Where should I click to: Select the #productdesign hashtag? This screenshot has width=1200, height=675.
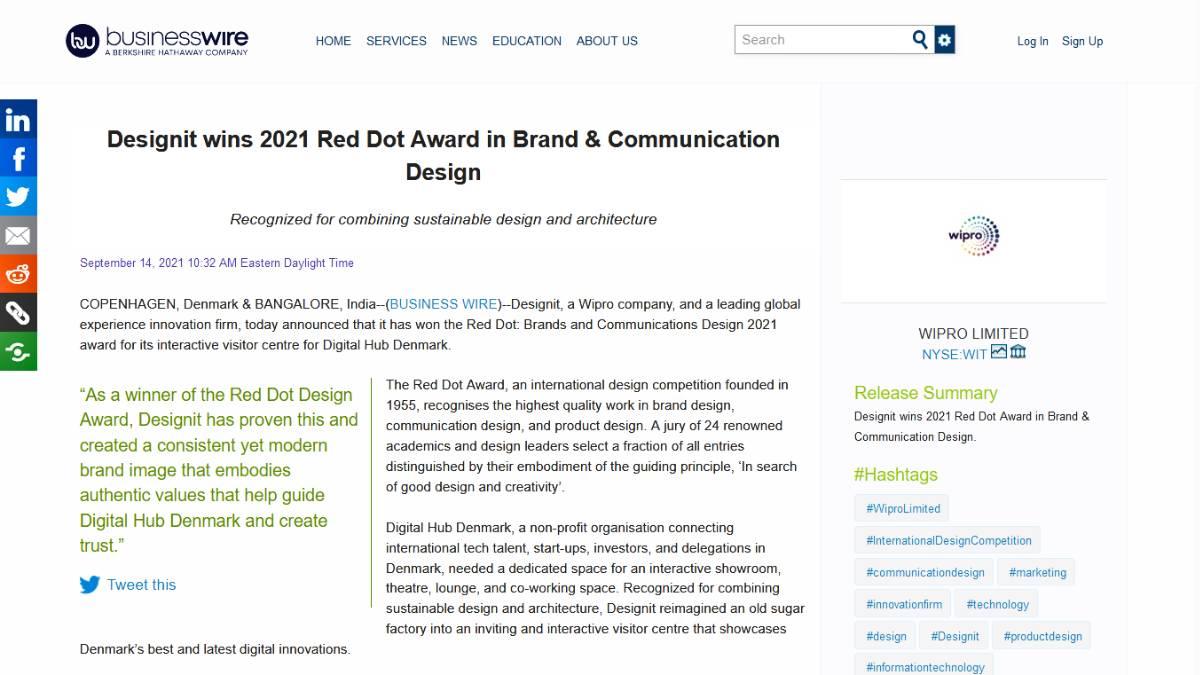pyautogui.click(x=1042, y=636)
